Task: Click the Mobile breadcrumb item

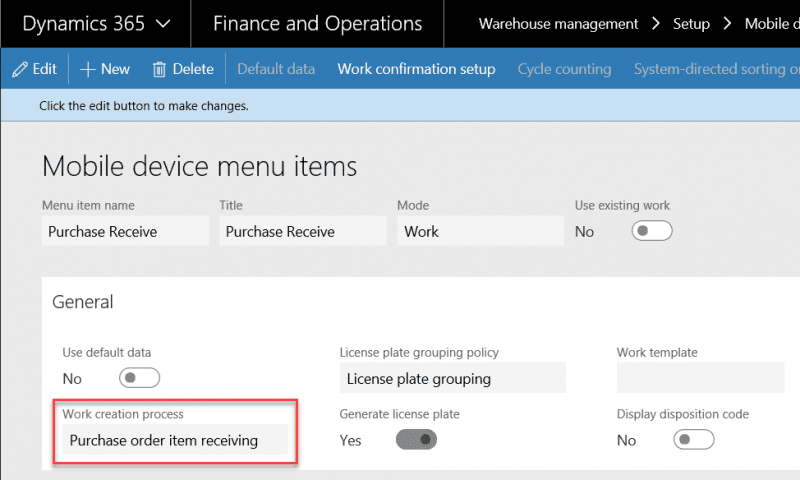Action: click(x=772, y=23)
